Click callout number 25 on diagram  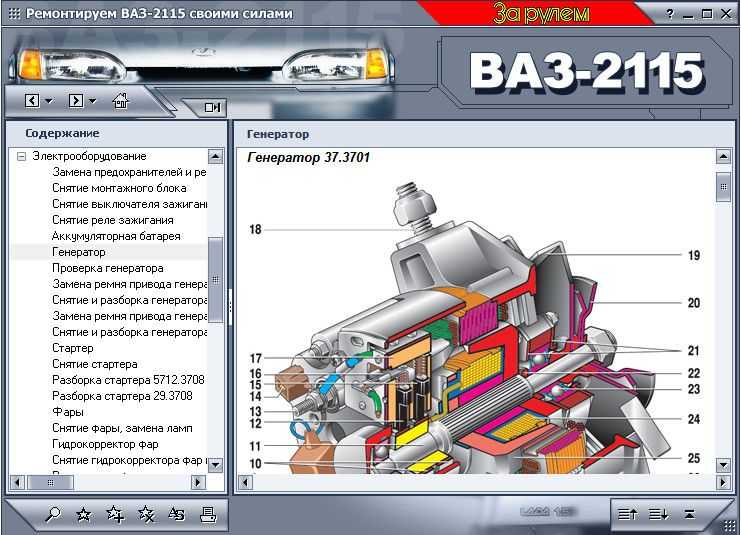click(x=693, y=458)
